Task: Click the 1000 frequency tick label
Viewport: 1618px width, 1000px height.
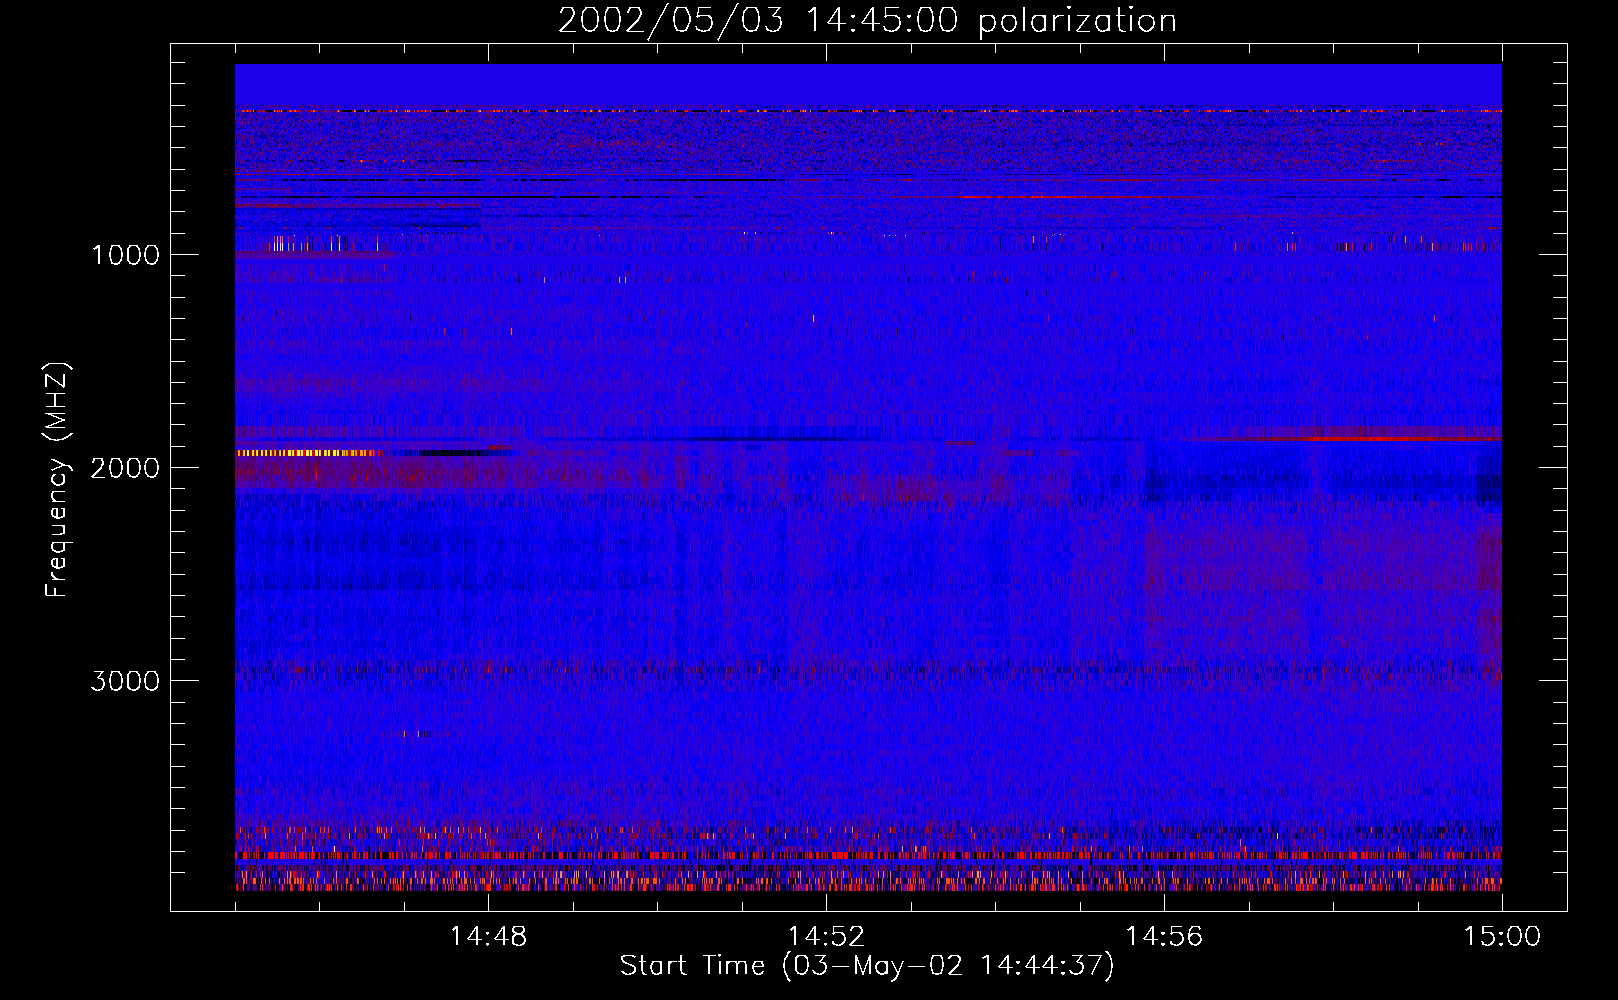Action: point(126,255)
